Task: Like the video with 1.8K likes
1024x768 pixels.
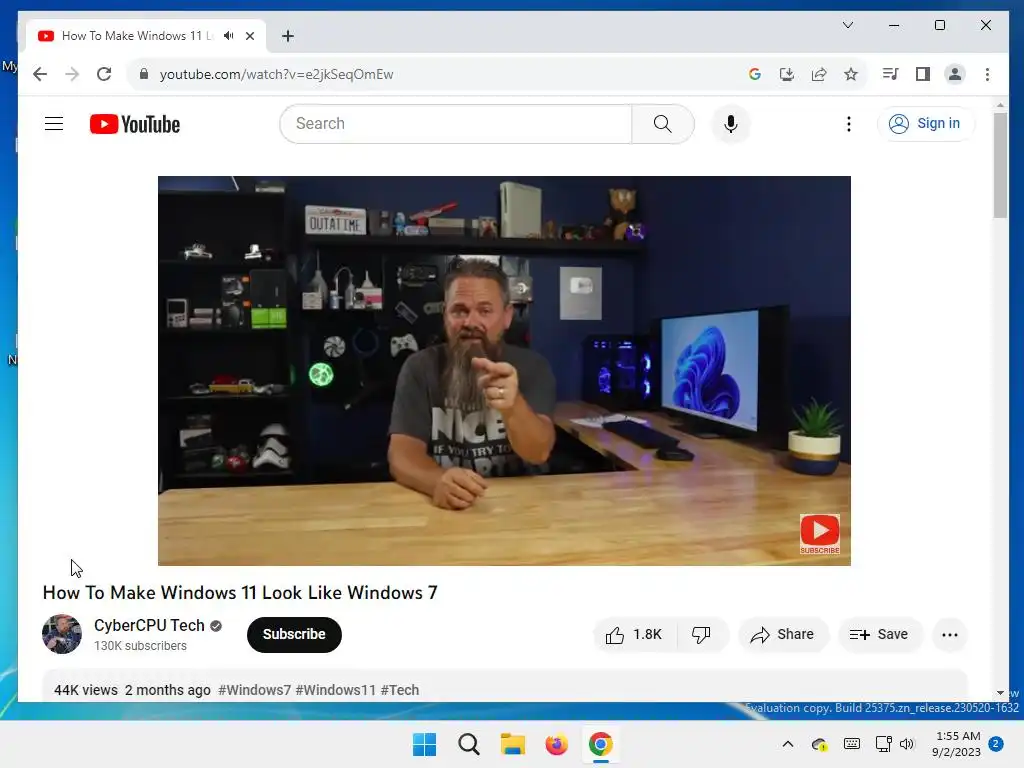Action: (x=634, y=635)
